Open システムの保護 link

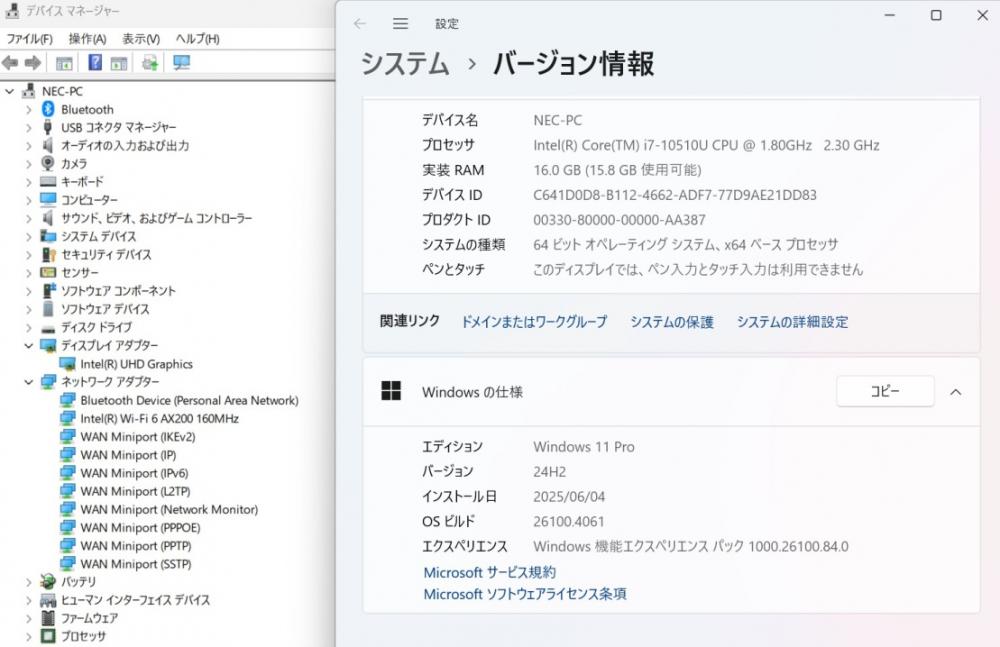pos(672,322)
